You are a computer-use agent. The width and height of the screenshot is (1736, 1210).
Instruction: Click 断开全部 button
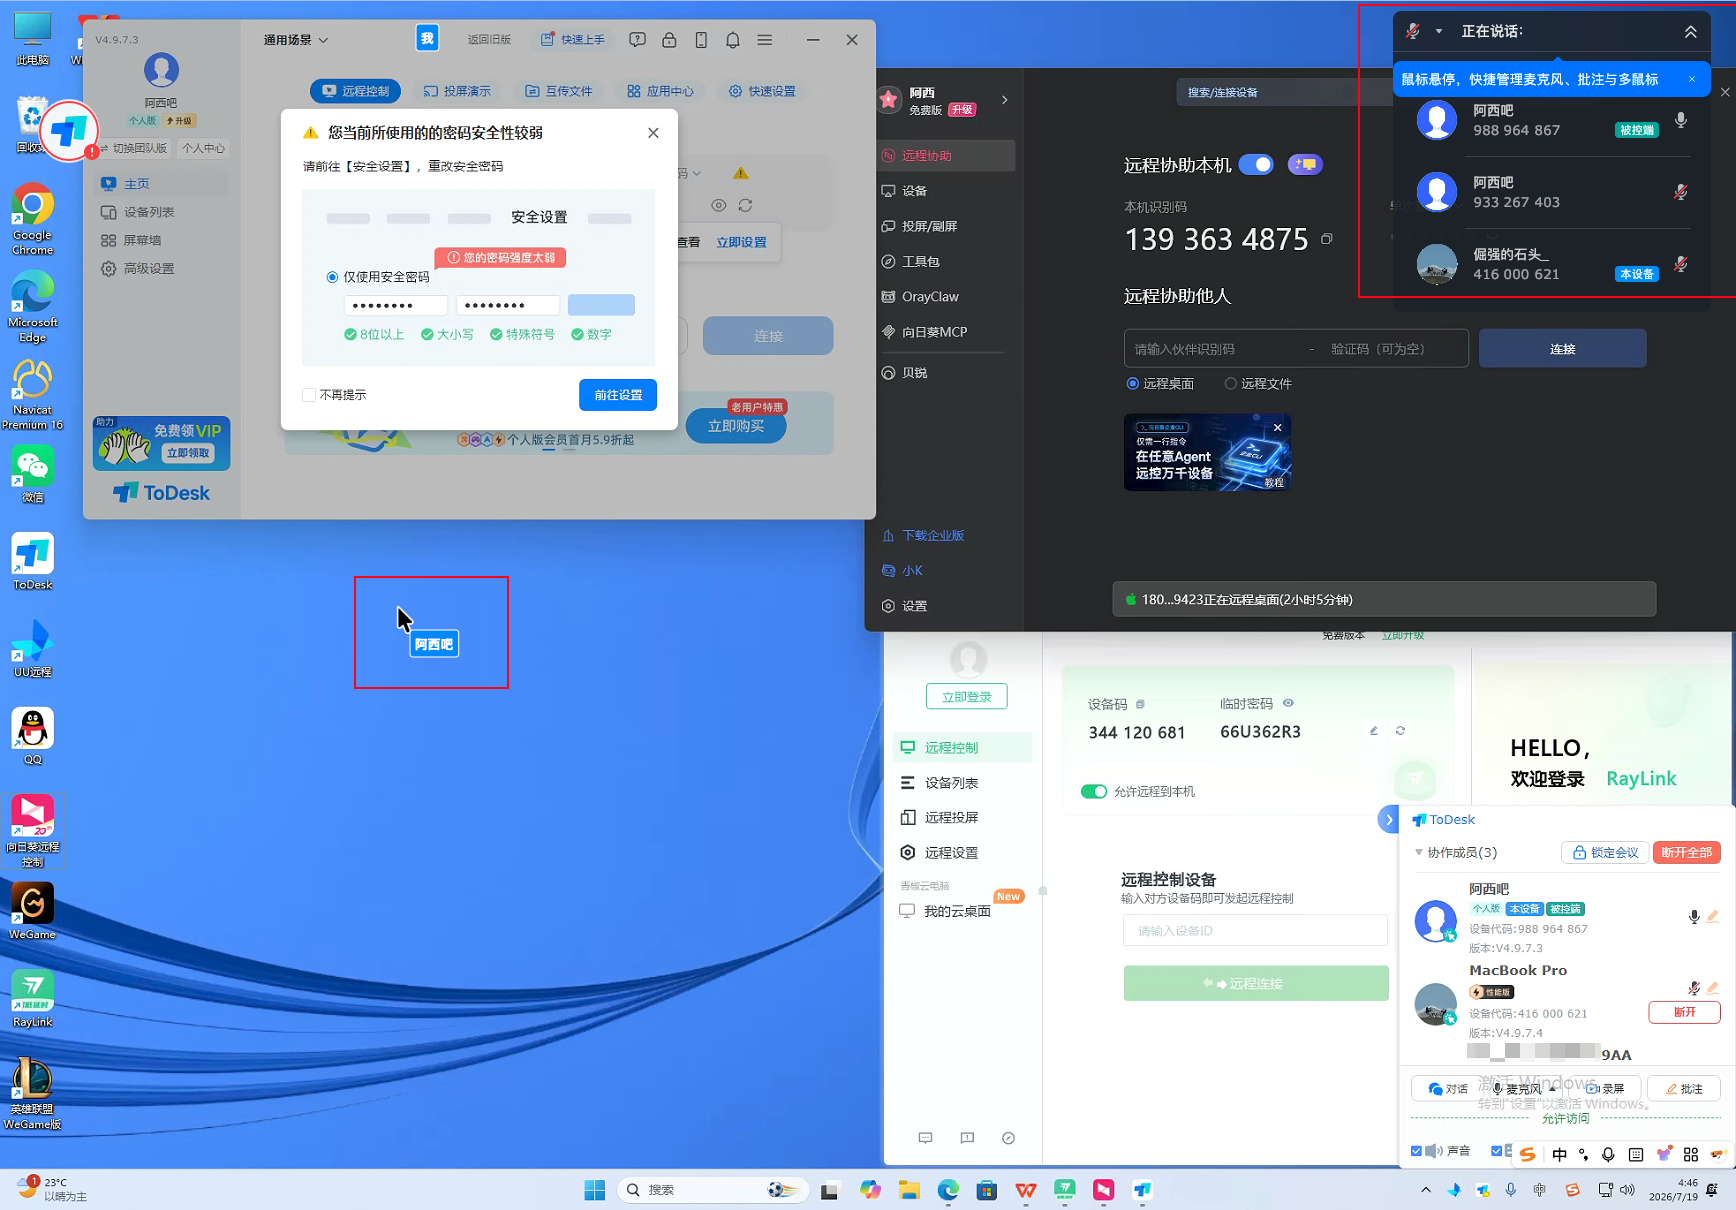click(x=1686, y=852)
